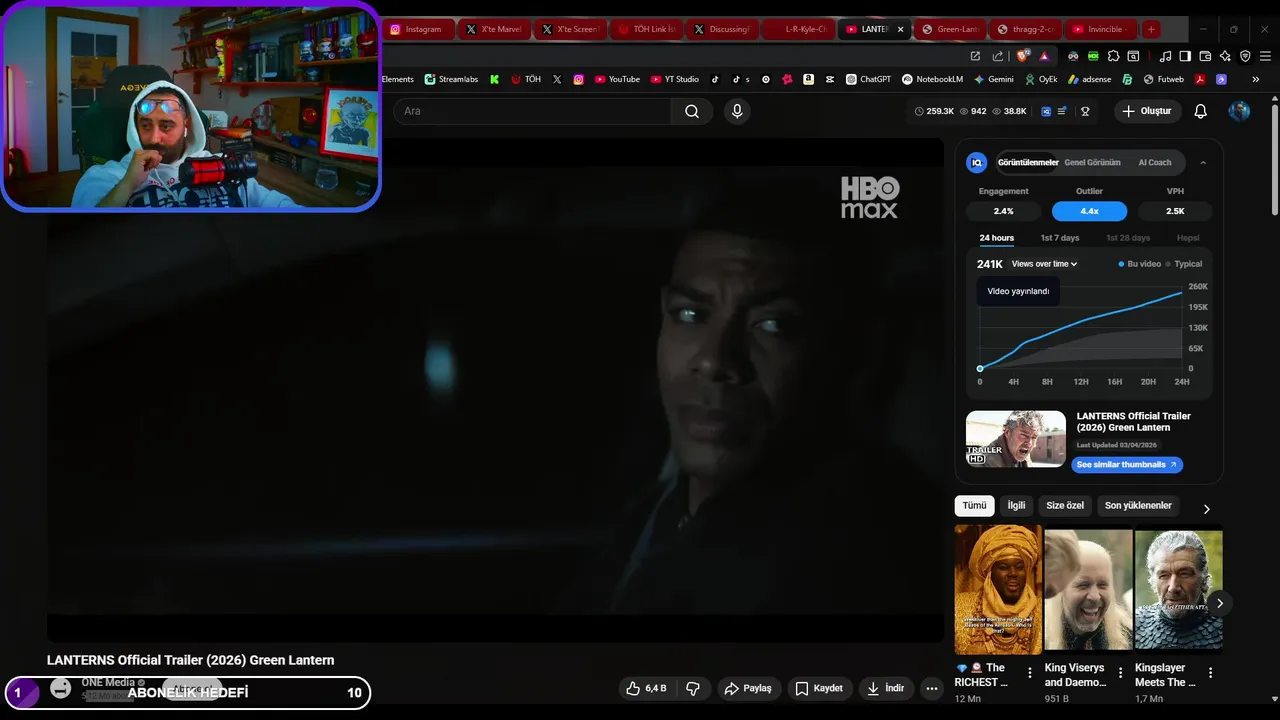
Task: Click the Oluştur create button
Action: click(1146, 111)
